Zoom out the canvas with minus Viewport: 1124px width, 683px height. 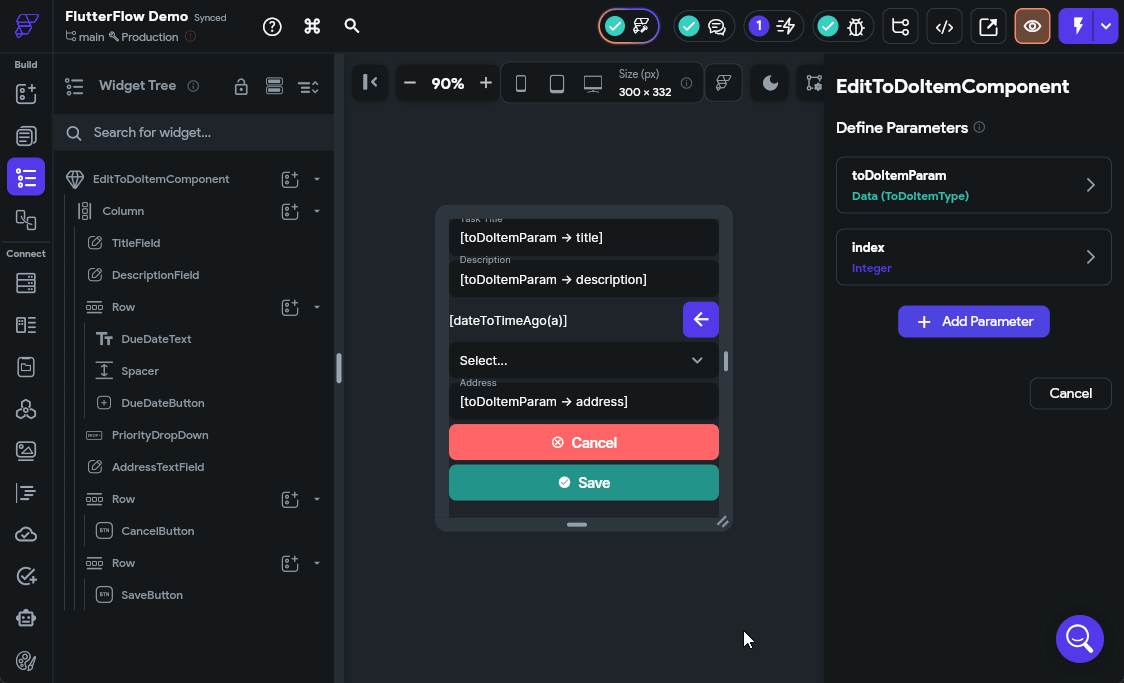click(x=409, y=84)
